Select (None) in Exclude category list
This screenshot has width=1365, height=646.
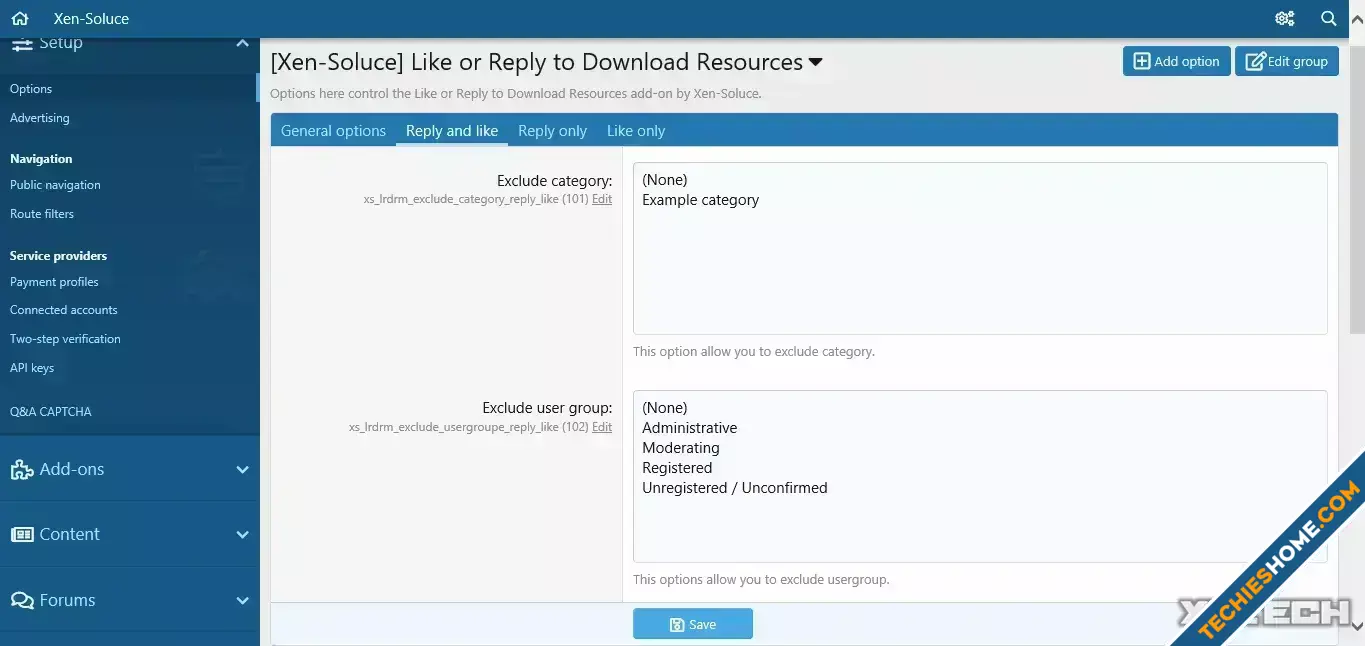(980, 180)
